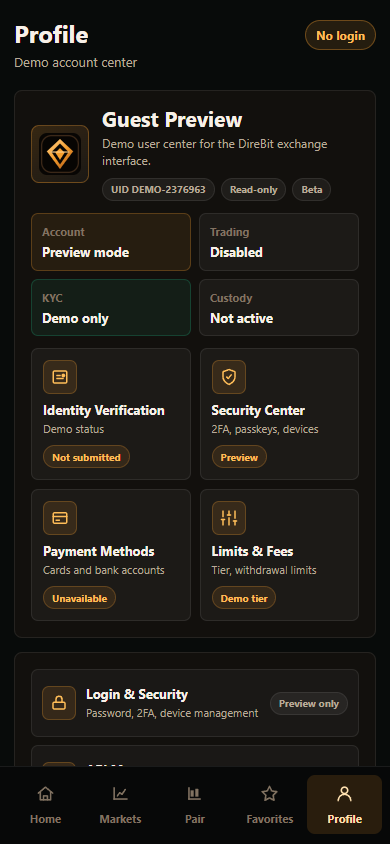Click the Profile page heading

pos(51,36)
